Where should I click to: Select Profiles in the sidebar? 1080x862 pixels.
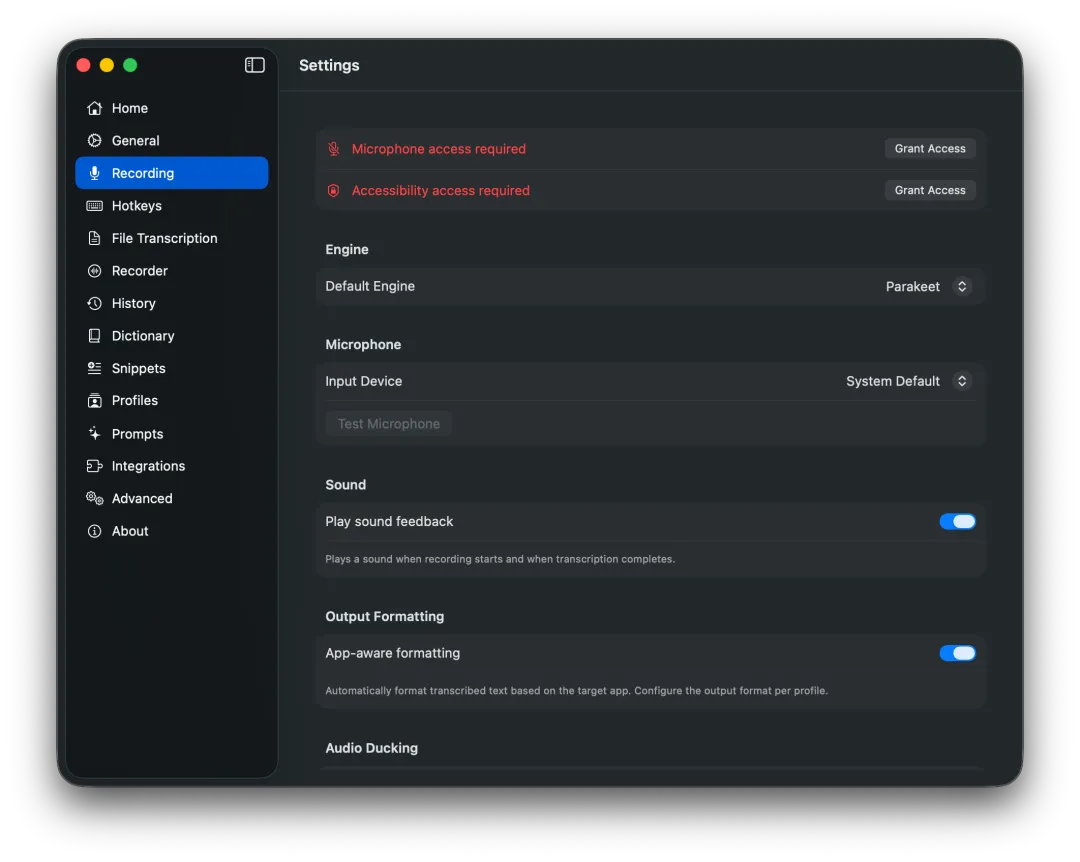[135, 400]
